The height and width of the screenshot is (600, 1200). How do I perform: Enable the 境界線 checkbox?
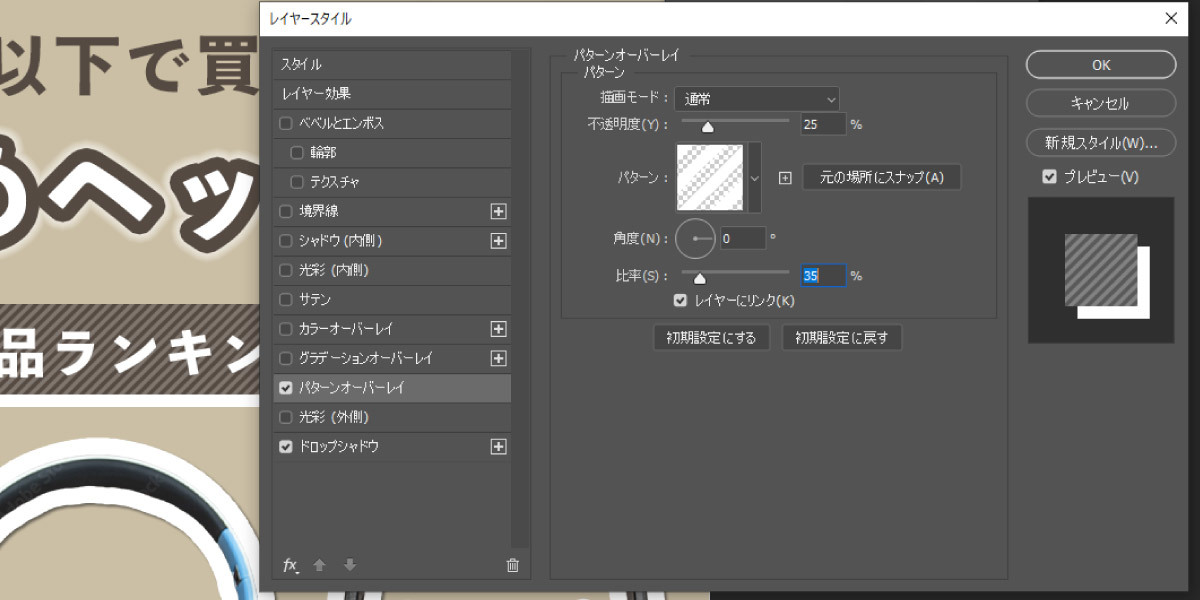point(286,212)
